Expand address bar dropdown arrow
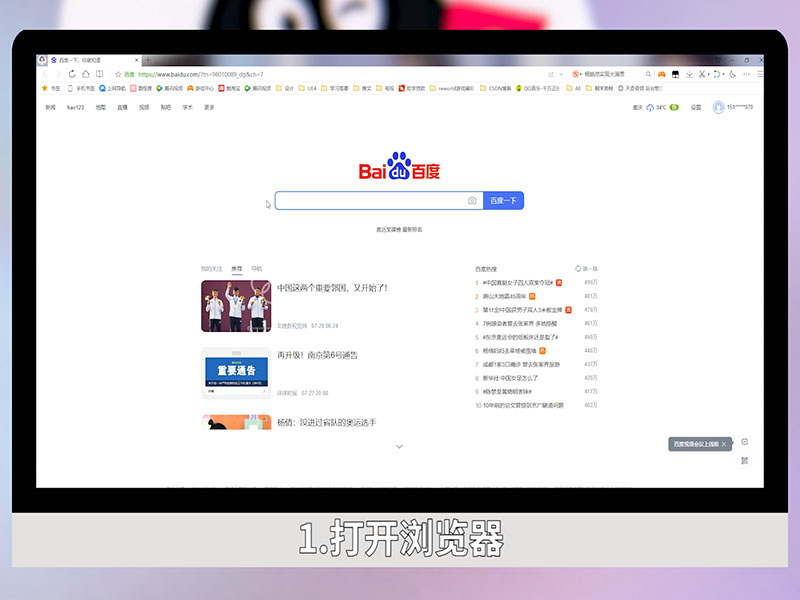800x600 pixels. pyautogui.click(x=561, y=74)
